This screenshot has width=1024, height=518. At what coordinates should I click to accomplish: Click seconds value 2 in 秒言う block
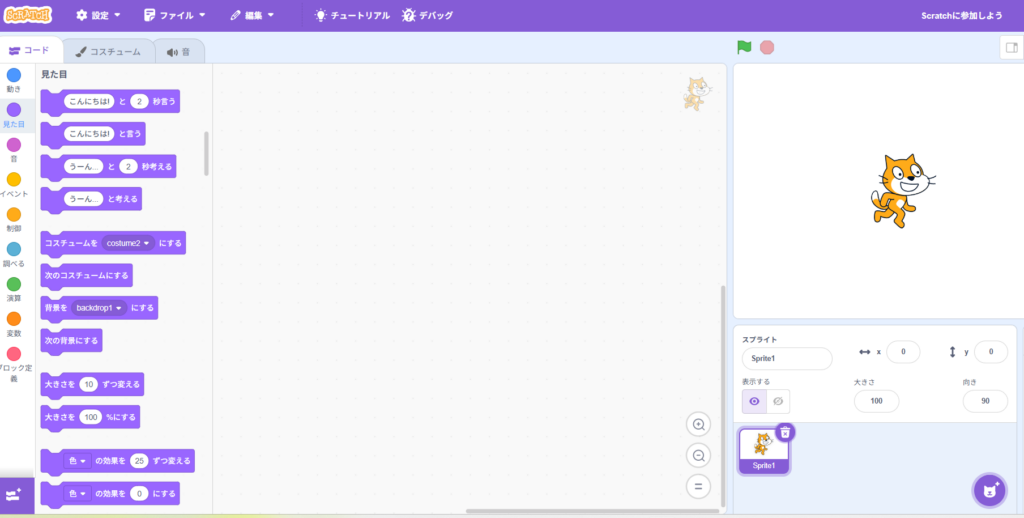pyautogui.click(x=139, y=101)
